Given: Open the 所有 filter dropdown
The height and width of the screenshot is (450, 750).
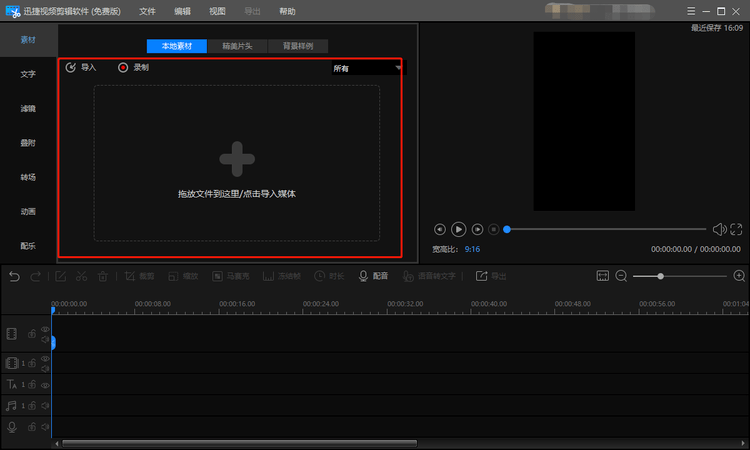Looking at the screenshot, I should point(367,68).
